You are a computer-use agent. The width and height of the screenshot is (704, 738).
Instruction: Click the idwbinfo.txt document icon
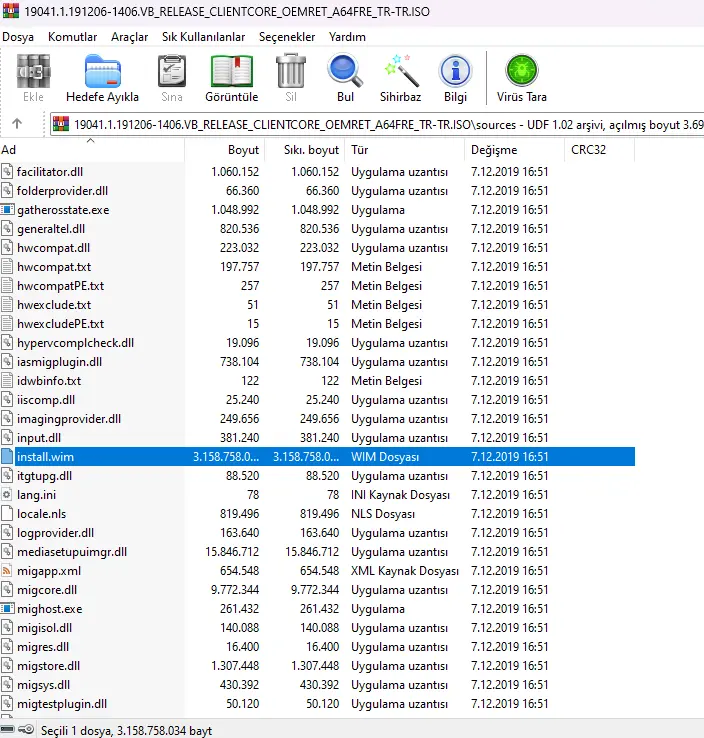point(7,380)
